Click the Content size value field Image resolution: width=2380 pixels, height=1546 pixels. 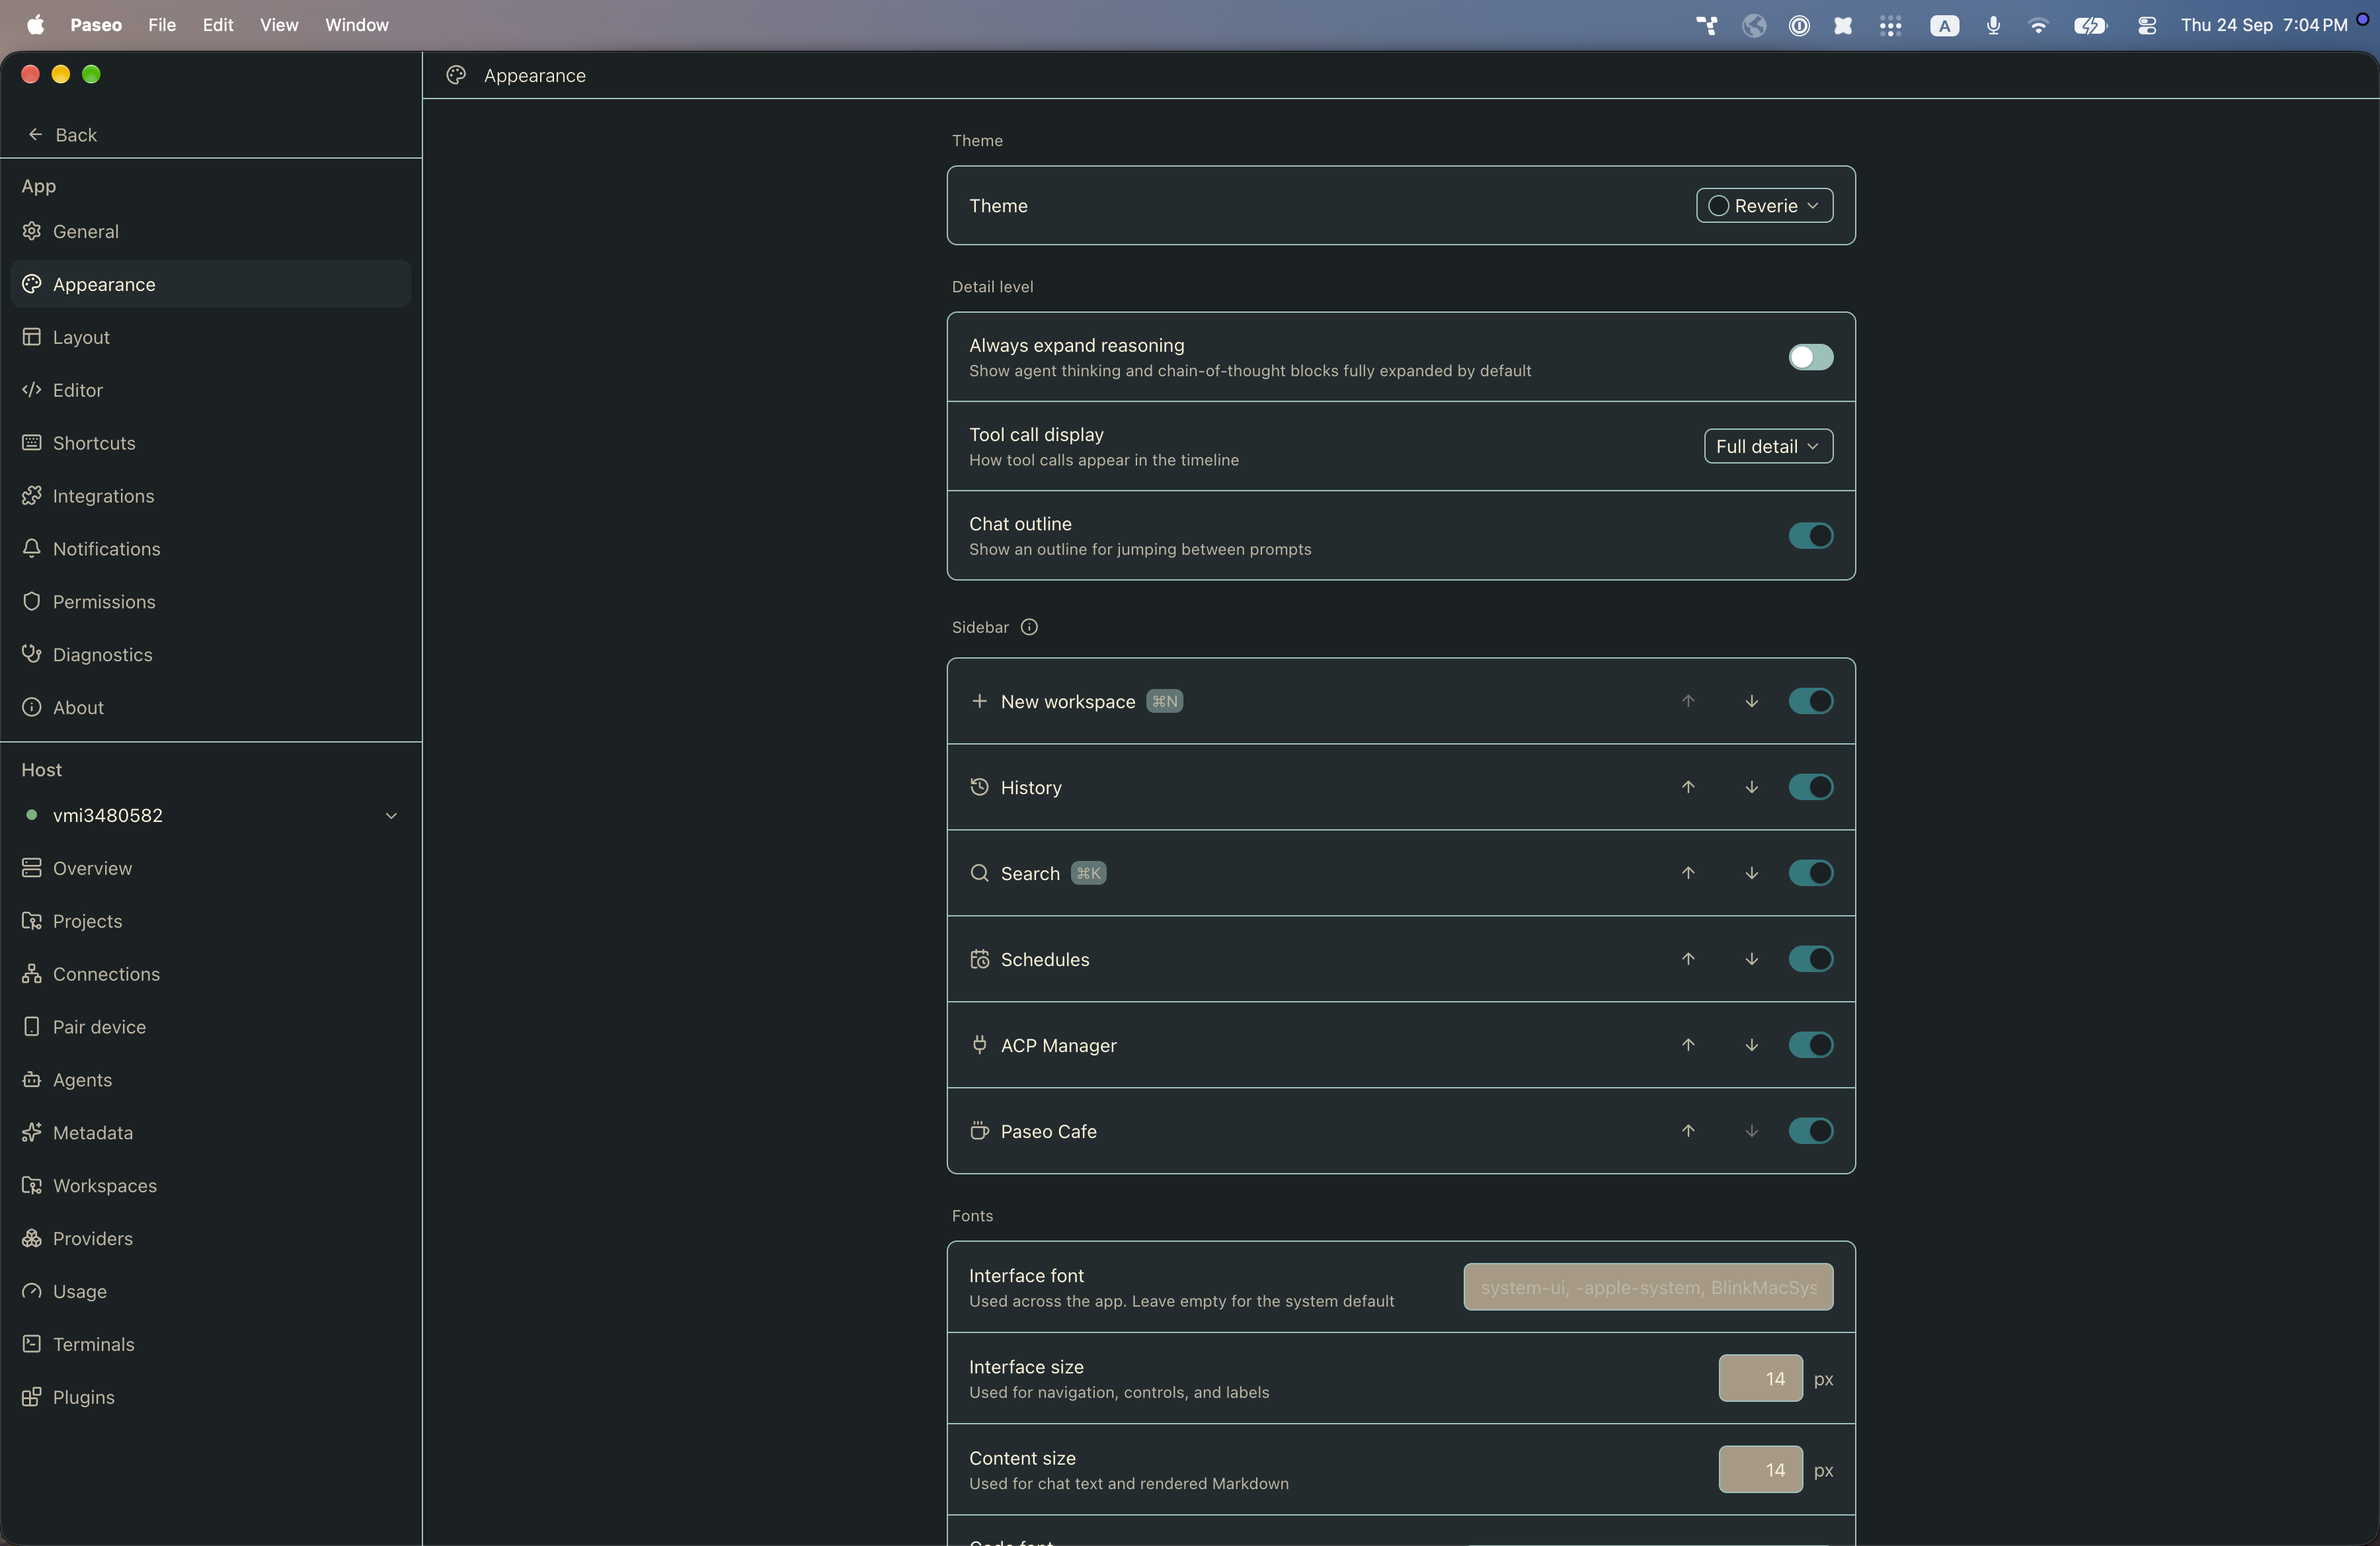pyautogui.click(x=1761, y=1469)
